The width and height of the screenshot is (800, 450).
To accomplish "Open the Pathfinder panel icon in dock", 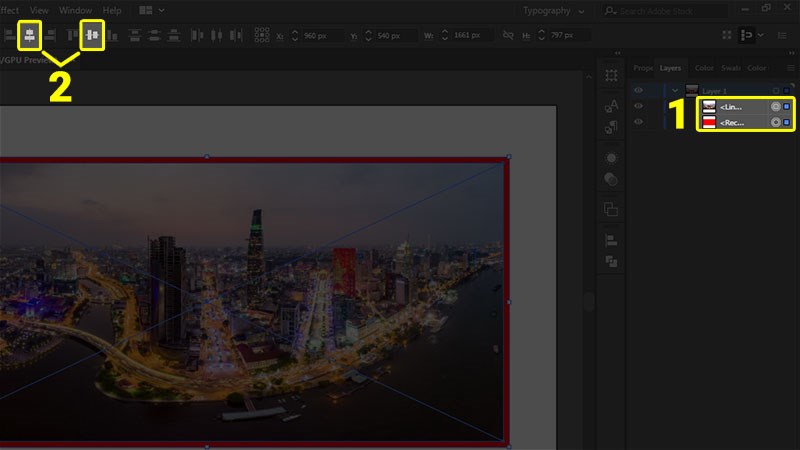I will click(611, 261).
